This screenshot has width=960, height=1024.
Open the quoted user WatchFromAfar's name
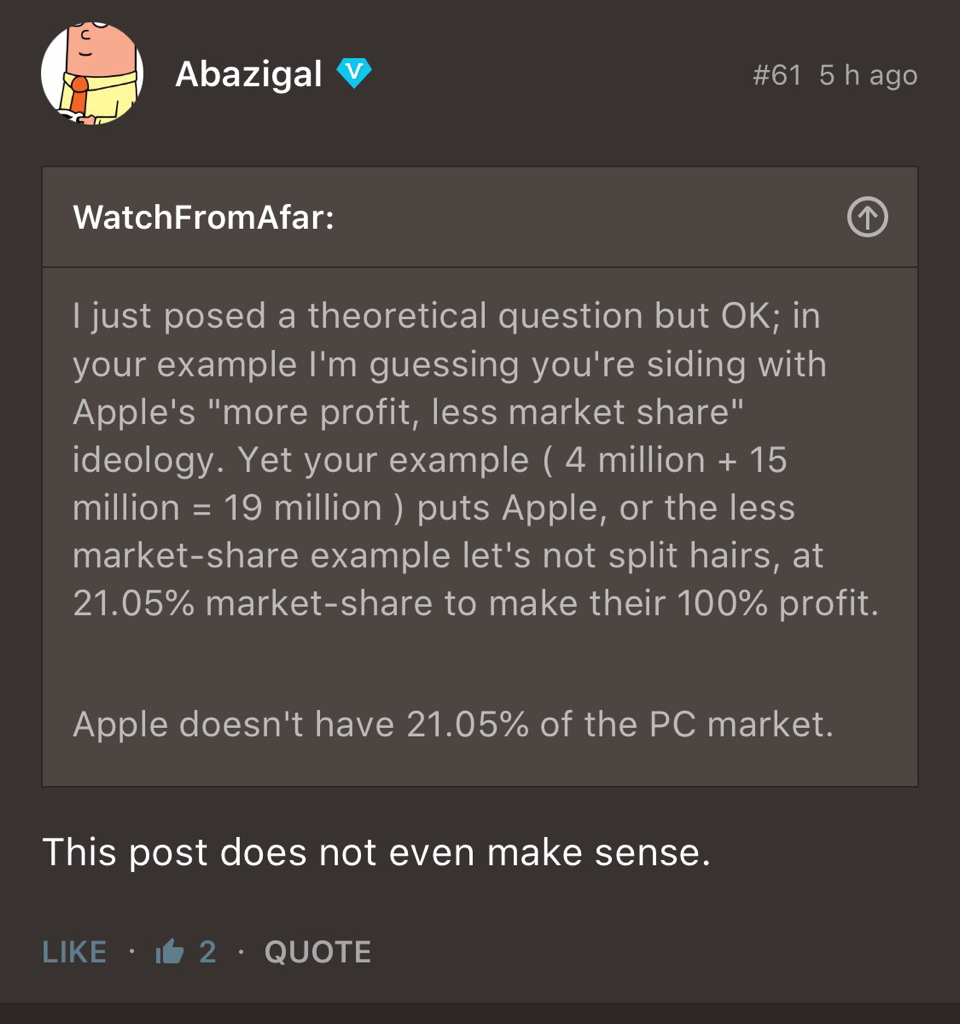pos(203,217)
